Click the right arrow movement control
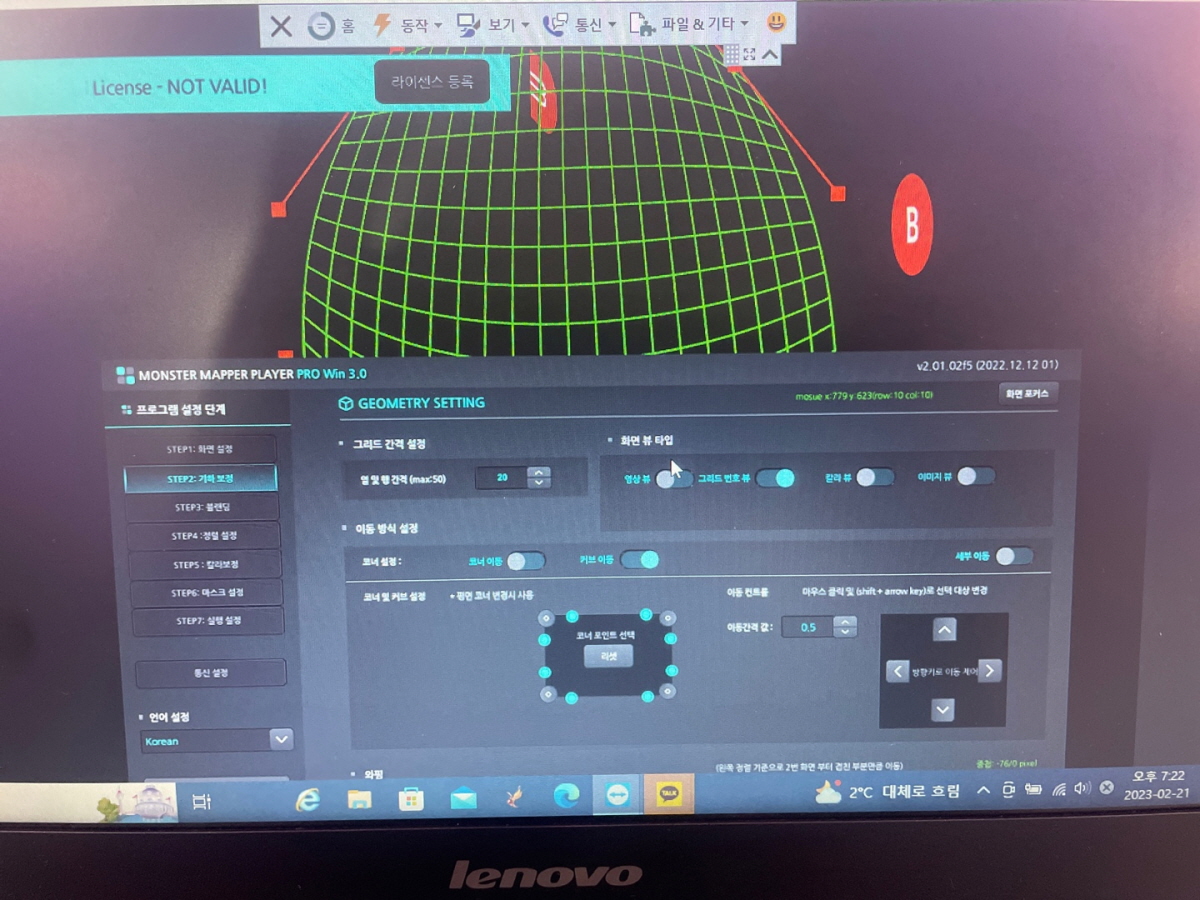This screenshot has width=1200, height=900. [989, 671]
